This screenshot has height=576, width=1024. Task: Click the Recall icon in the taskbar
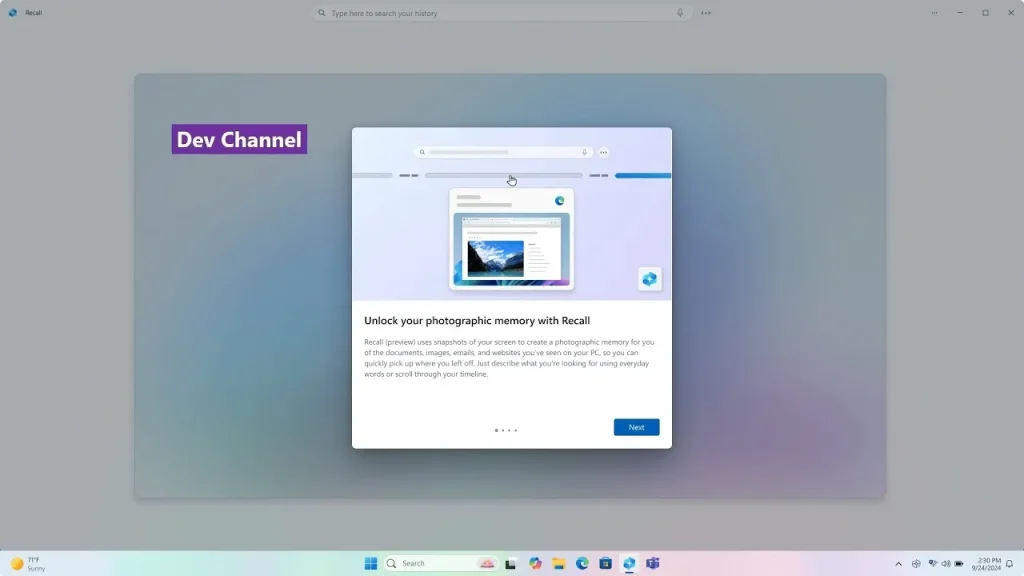pos(629,564)
